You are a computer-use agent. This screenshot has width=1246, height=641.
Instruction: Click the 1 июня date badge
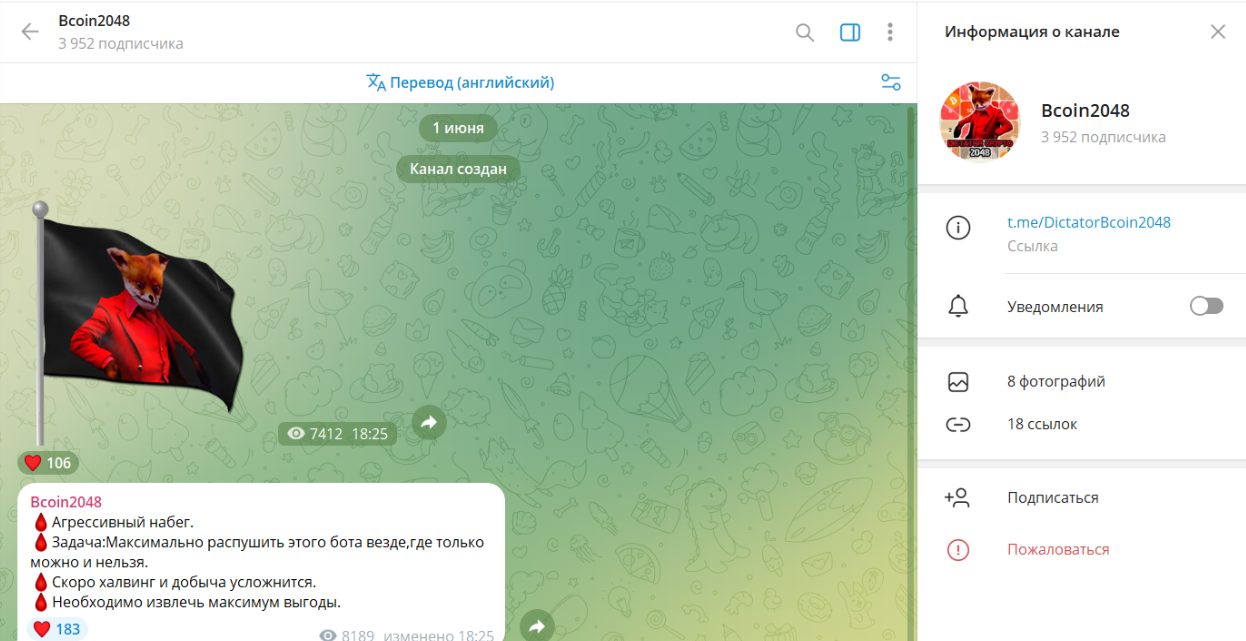458,127
